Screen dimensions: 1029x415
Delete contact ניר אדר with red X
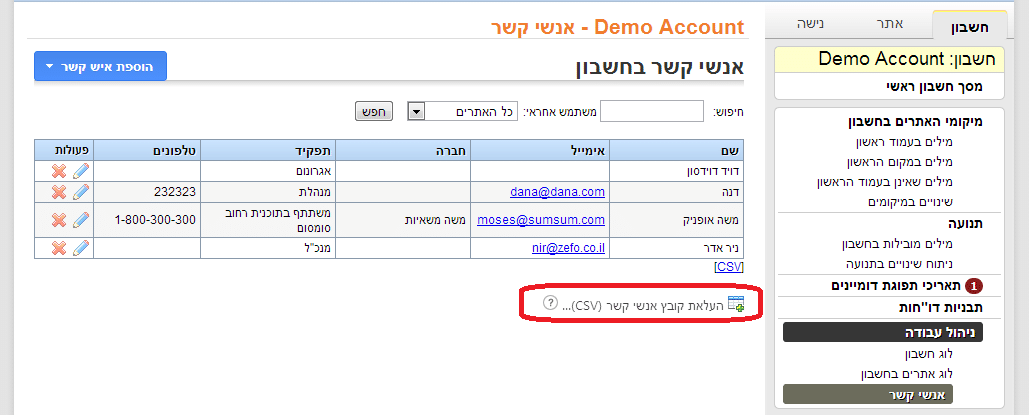point(59,248)
